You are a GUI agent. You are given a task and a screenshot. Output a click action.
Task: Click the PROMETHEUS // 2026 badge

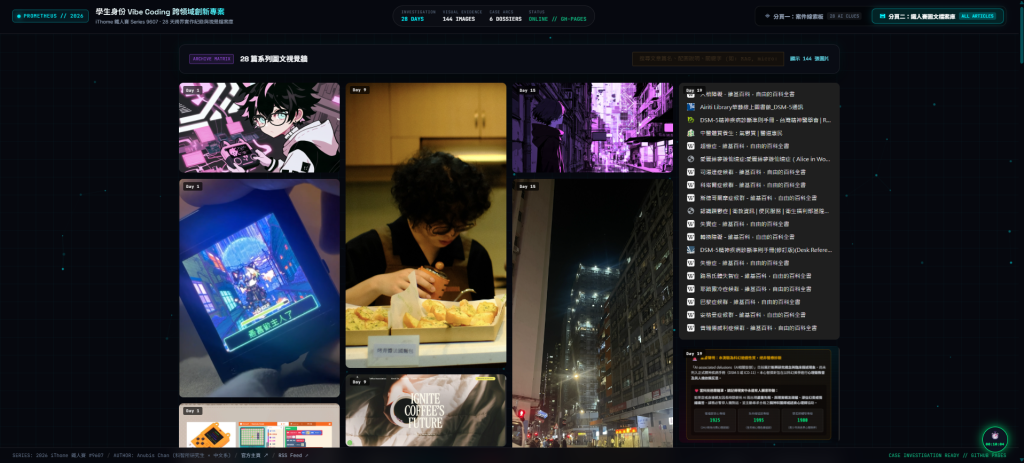click(50, 16)
